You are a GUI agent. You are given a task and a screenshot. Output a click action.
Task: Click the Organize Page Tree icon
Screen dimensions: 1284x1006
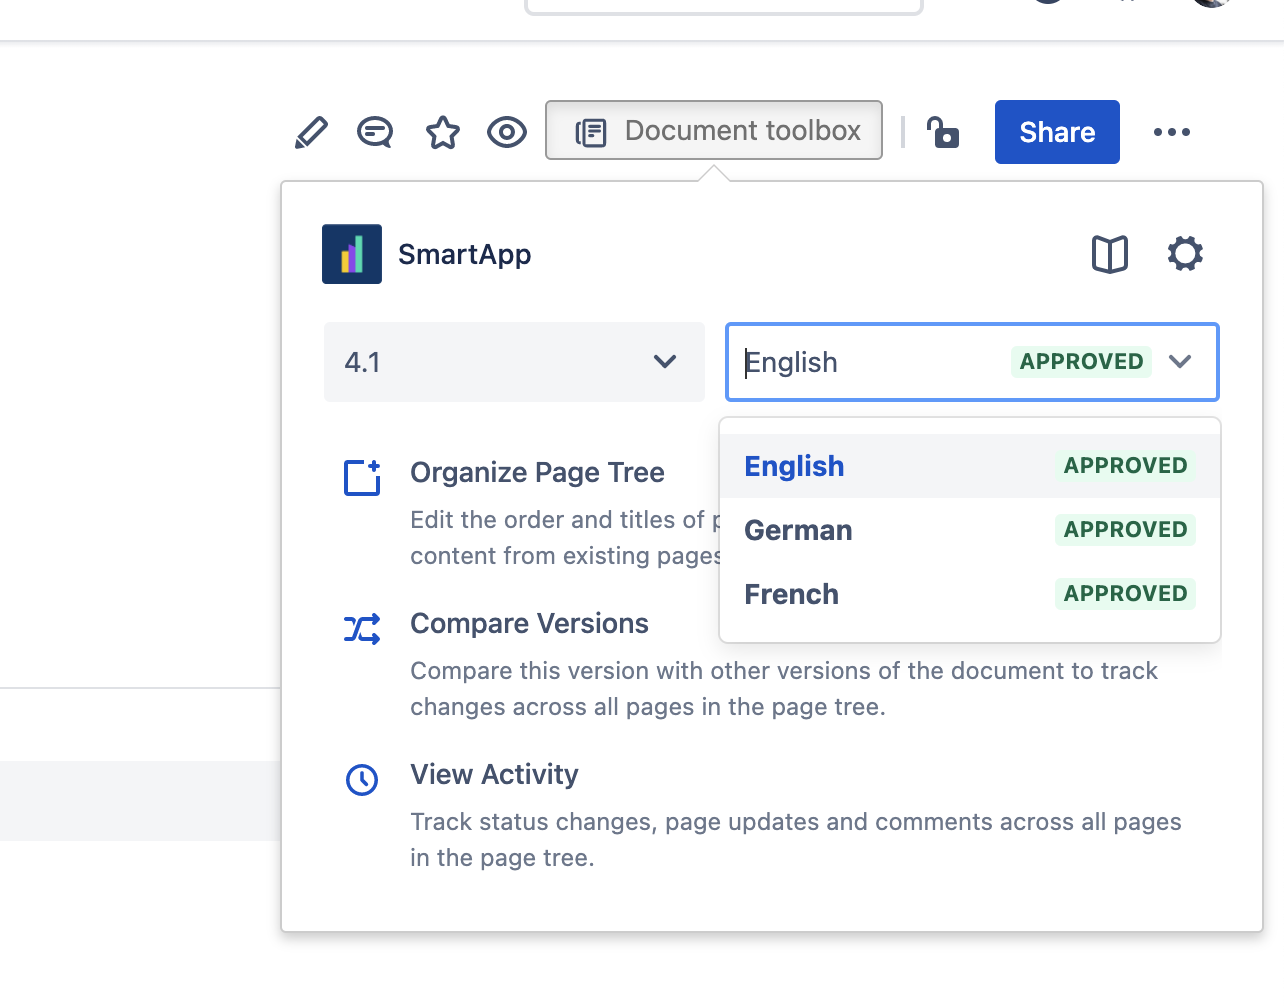(x=361, y=477)
